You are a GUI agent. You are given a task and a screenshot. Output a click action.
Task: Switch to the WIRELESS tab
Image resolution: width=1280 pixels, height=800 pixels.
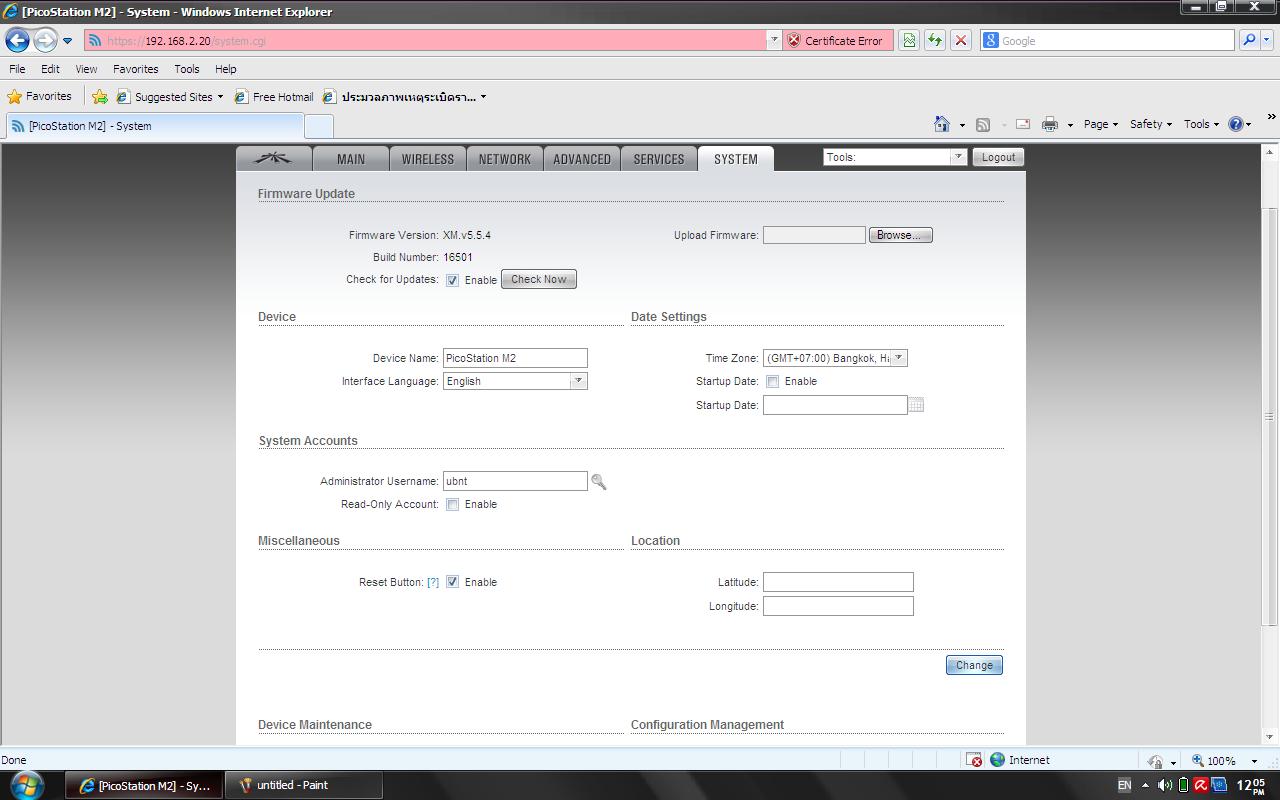click(427, 159)
